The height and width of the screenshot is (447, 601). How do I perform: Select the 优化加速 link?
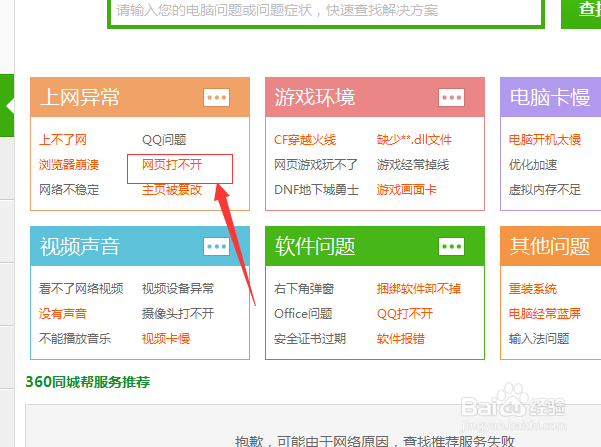tap(533, 165)
